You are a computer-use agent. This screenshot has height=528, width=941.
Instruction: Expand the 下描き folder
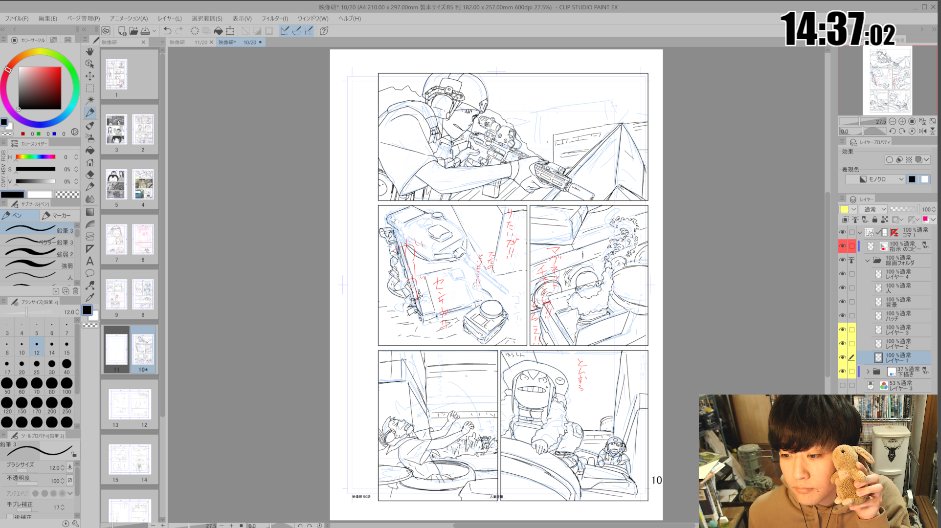tap(867, 371)
